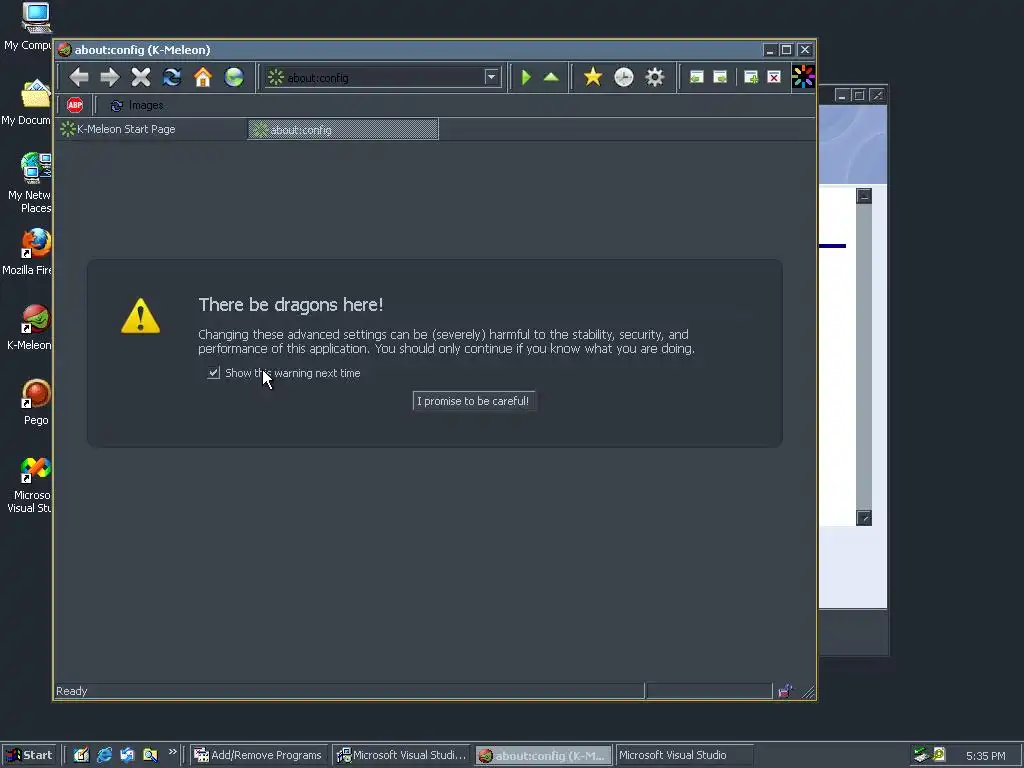1024x768 pixels.
Task: Click the ABP Adblock Plus icon
Action: point(75,105)
